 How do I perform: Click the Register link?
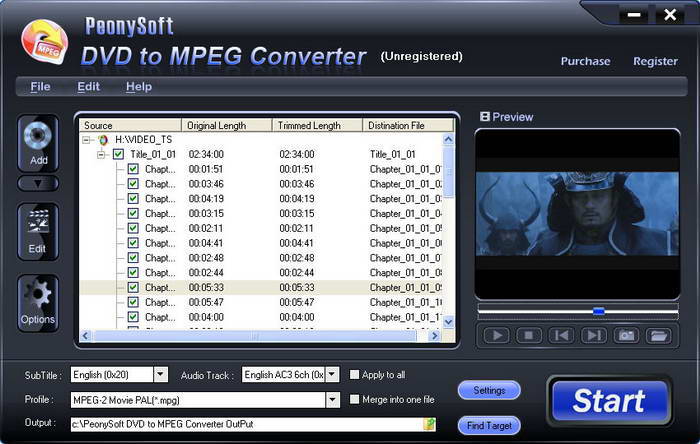(x=655, y=61)
